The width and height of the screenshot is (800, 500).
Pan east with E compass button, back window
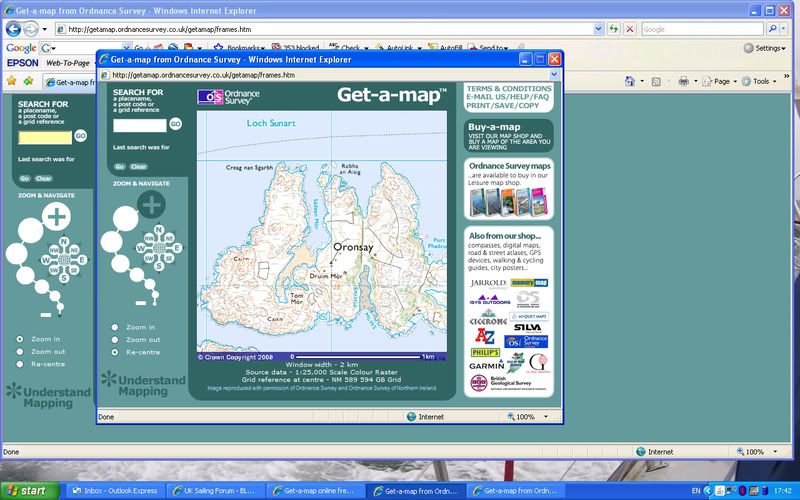[x=82, y=260]
